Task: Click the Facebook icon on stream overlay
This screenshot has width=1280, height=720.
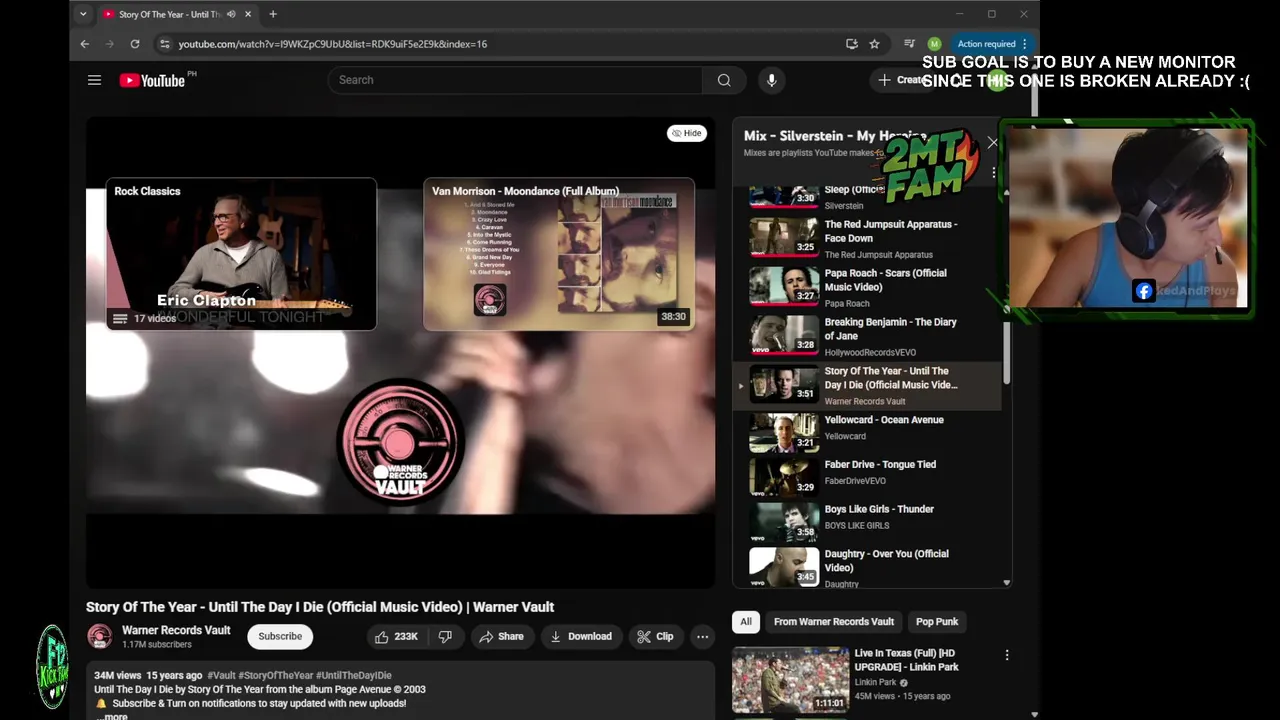Action: pos(1144,291)
